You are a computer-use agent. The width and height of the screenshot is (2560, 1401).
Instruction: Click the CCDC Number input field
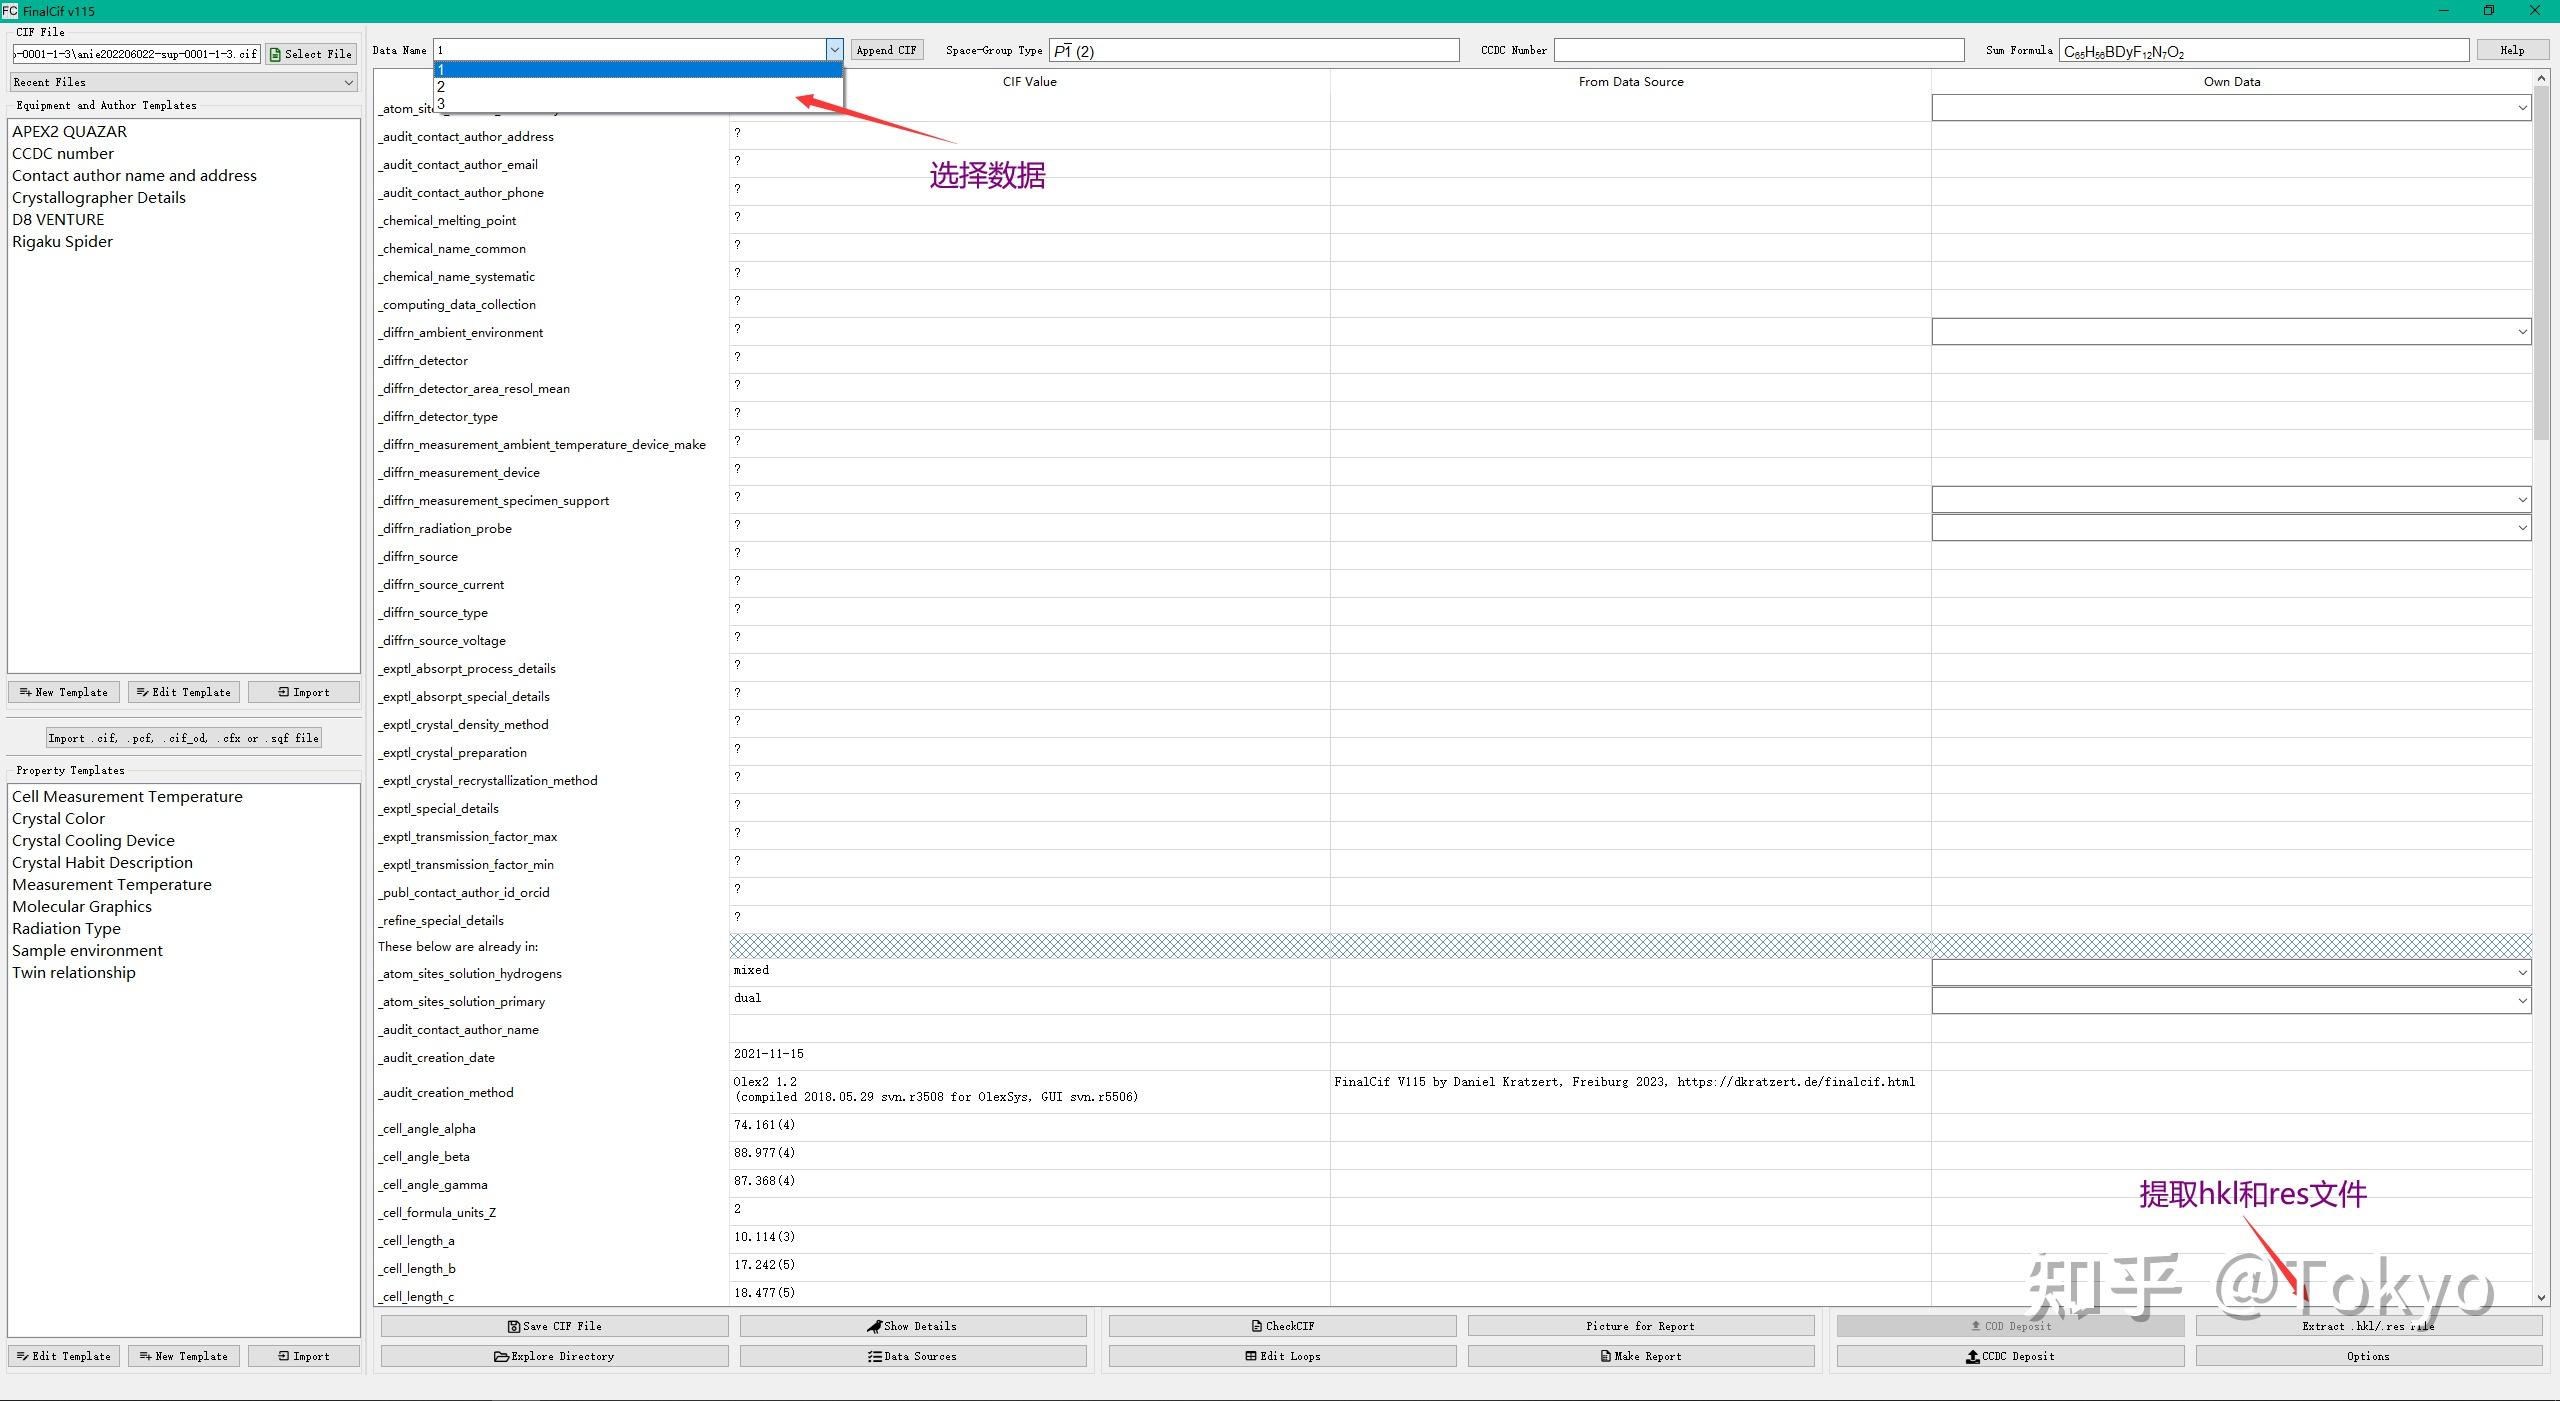(x=1758, y=50)
